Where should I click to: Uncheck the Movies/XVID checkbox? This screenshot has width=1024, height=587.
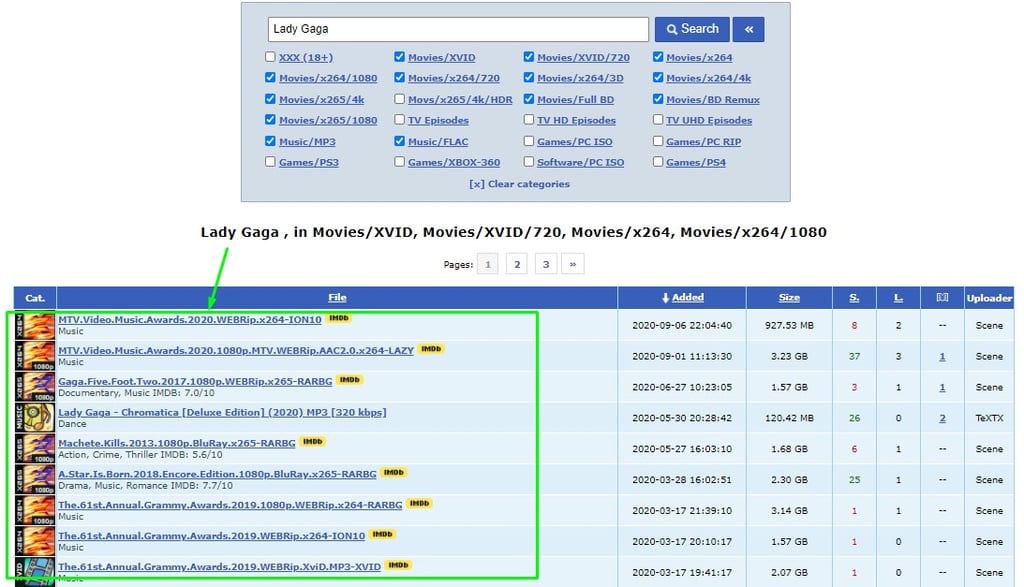click(399, 57)
